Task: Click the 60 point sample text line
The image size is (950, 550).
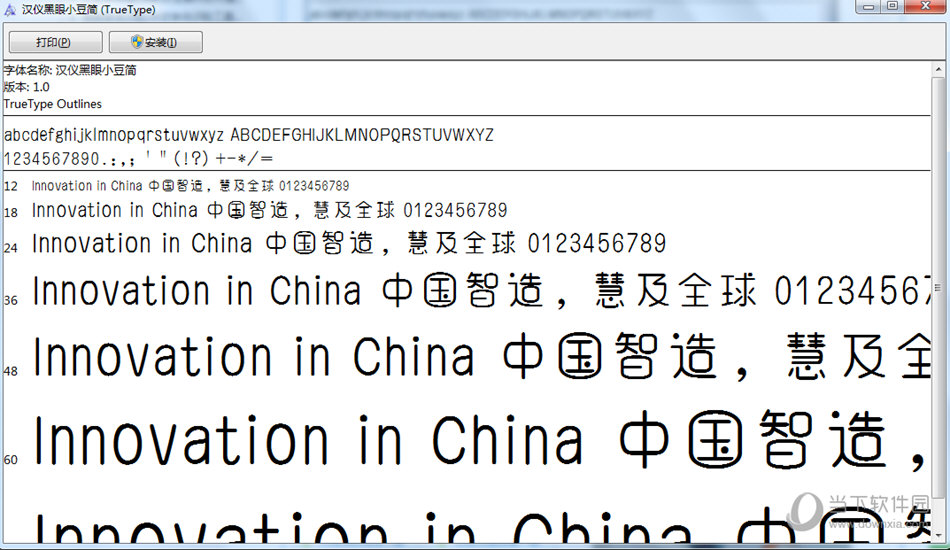Action: [482, 441]
